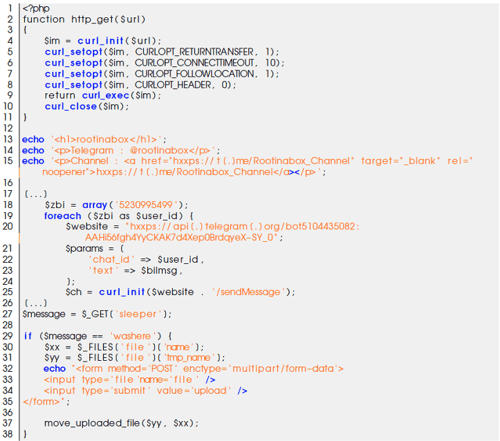The height and width of the screenshot is (441, 500).
Task: Click the 'move_uploaded_file($yy, $xx);' call
Action: click(x=121, y=423)
